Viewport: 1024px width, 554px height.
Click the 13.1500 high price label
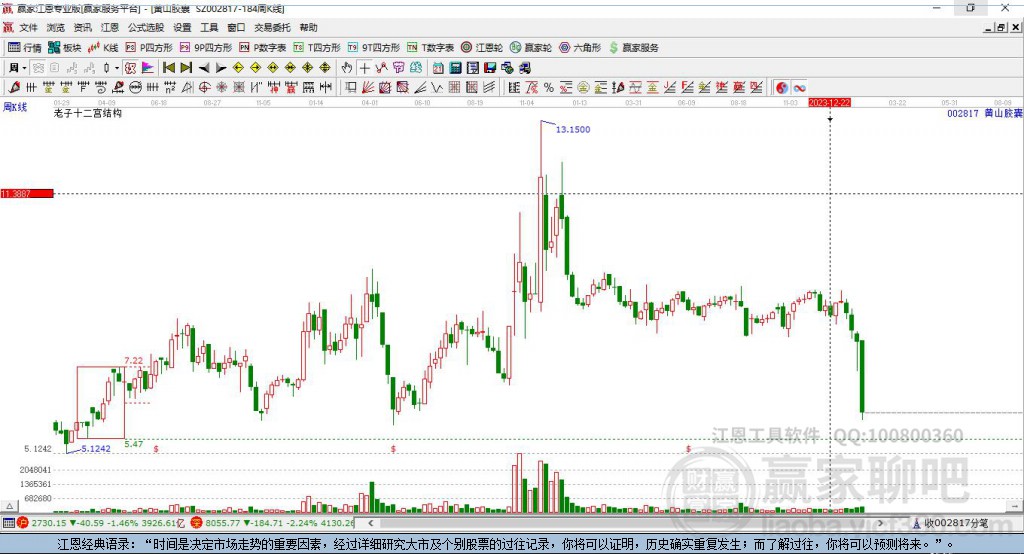(x=573, y=129)
